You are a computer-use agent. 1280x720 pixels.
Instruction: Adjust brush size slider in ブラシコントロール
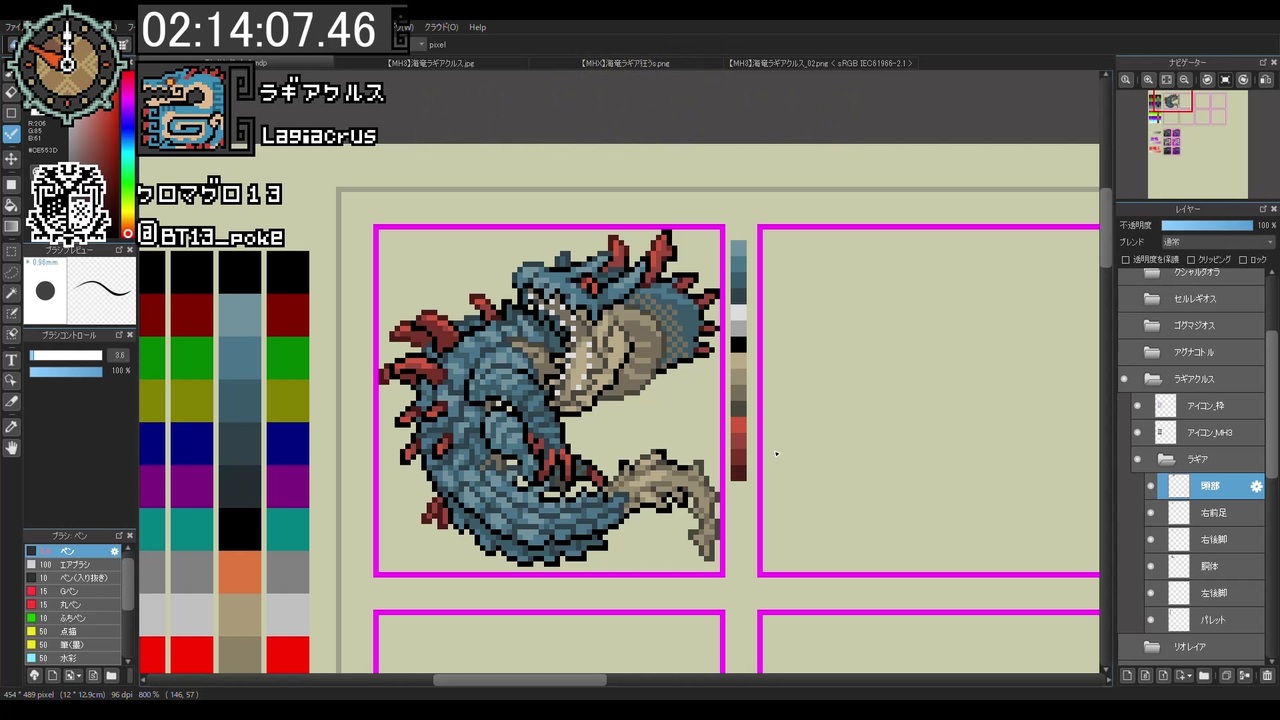pyautogui.click(x=66, y=355)
